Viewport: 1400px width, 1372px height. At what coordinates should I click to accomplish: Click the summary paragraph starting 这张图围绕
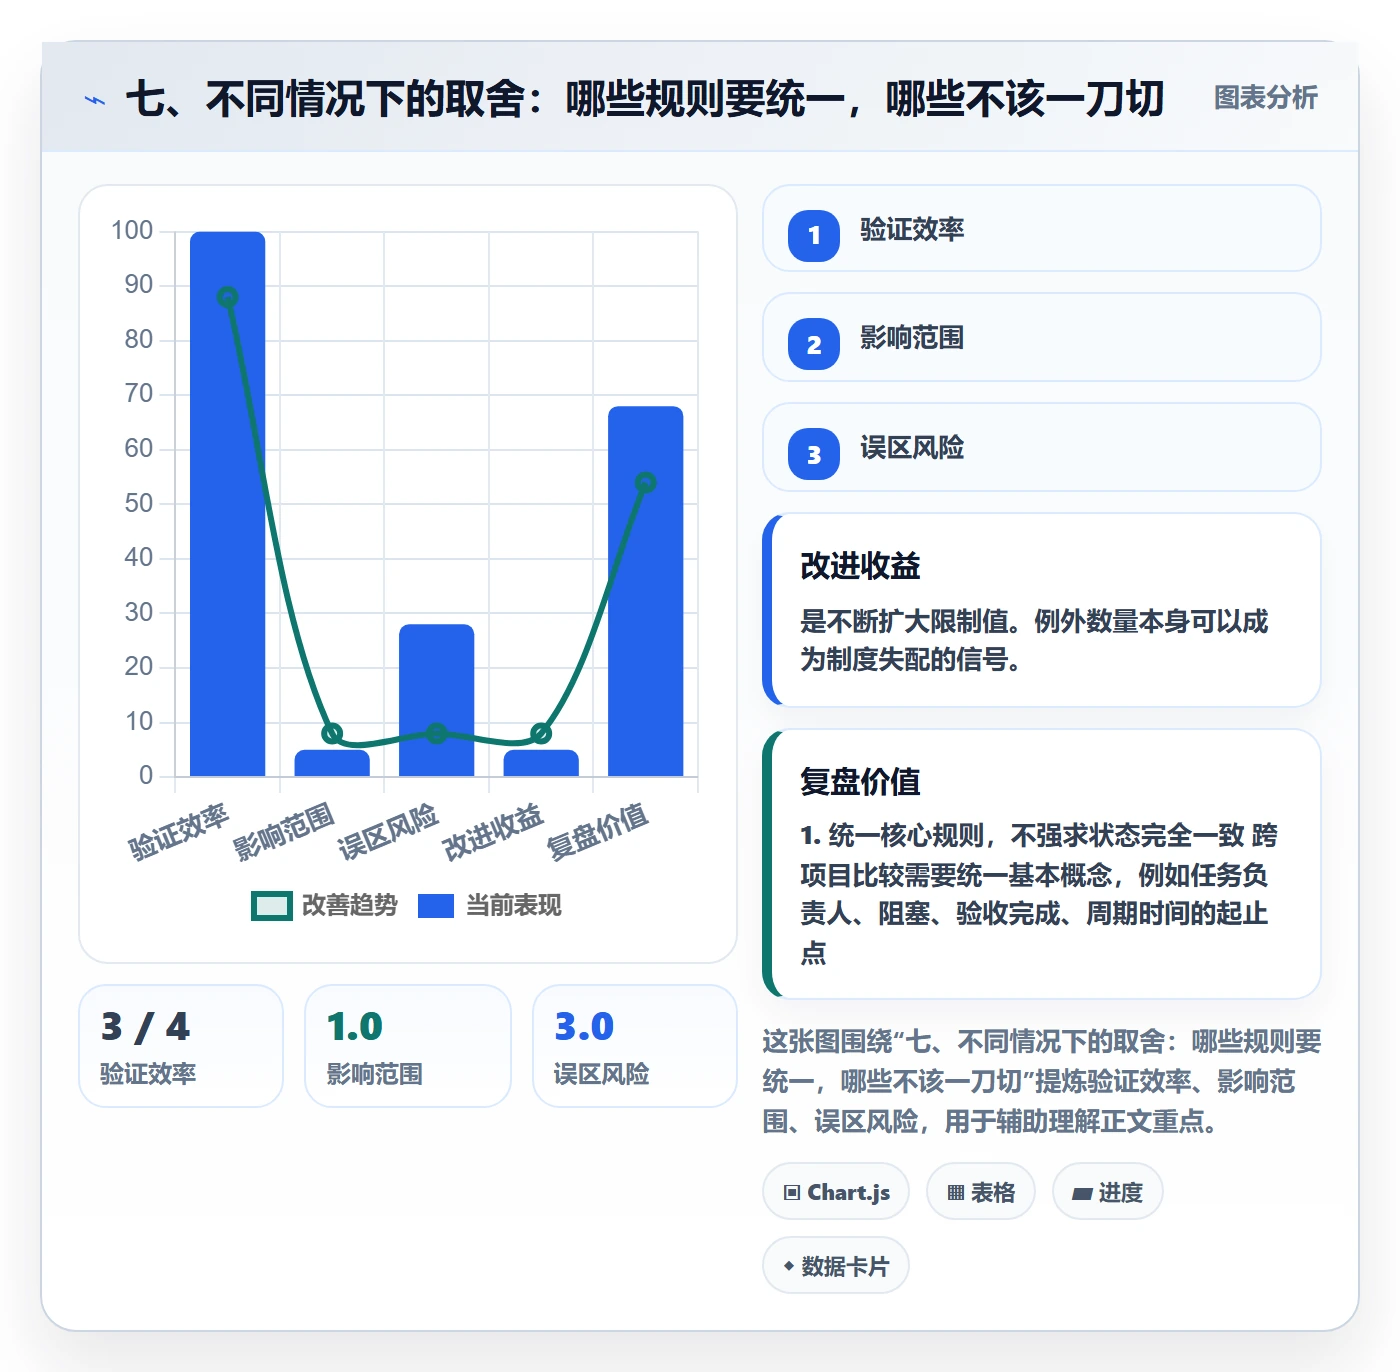tap(1042, 1081)
